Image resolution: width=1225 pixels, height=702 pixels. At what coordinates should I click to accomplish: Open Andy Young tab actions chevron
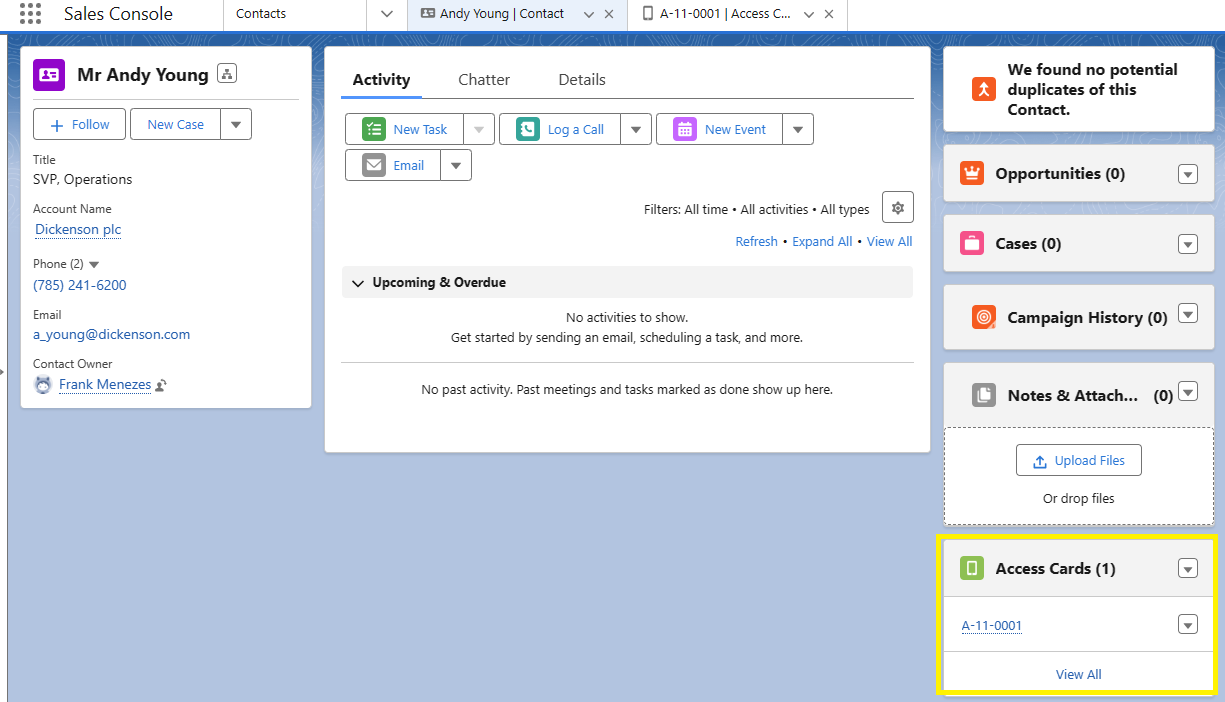(x=588, y=14)
